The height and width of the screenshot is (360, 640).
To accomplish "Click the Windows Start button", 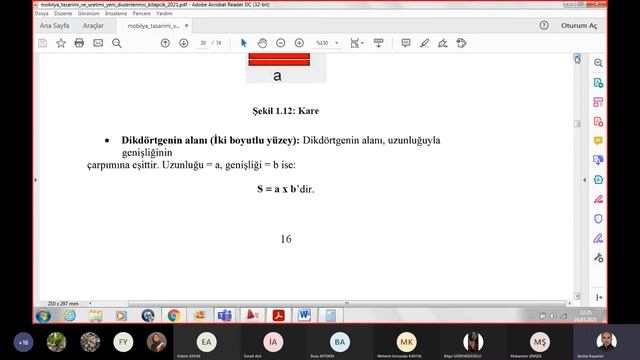I will point(43,316).
